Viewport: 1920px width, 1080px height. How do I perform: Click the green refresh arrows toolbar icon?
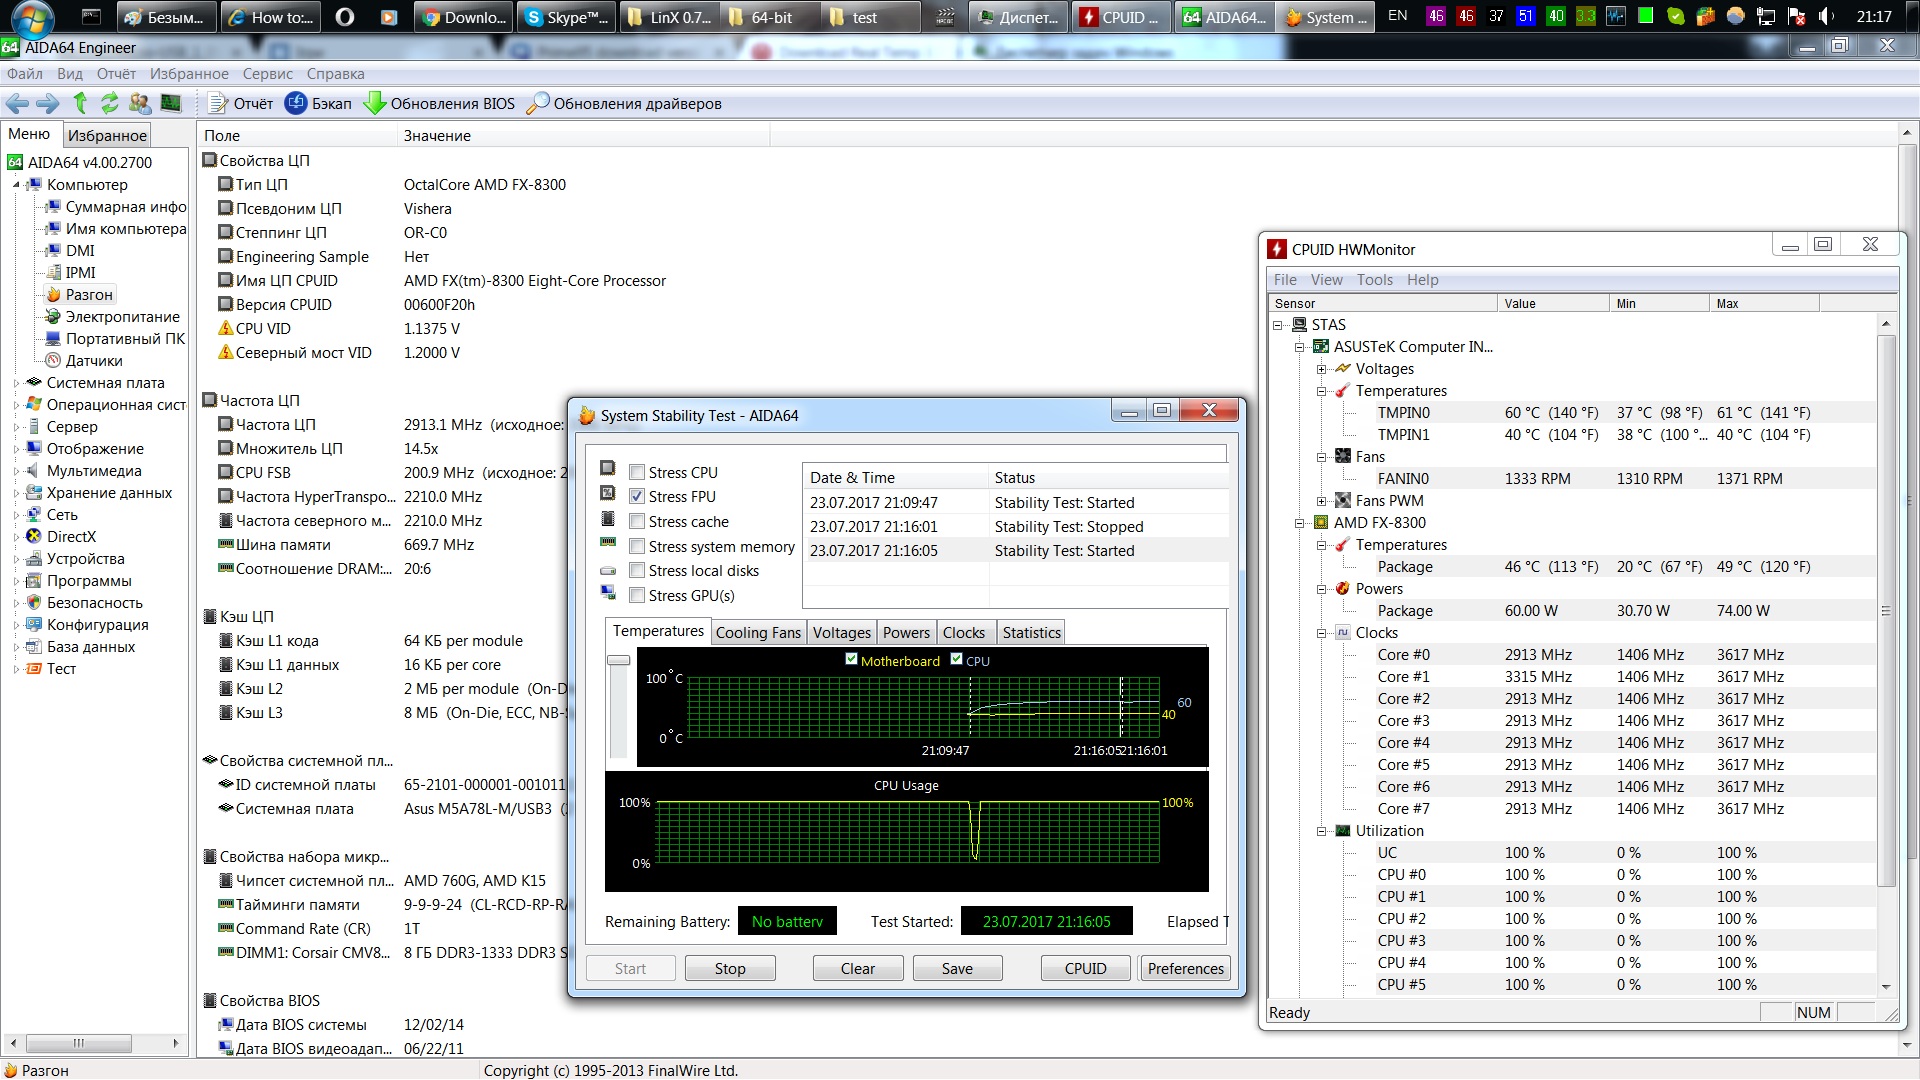click(x=110, y=103)
